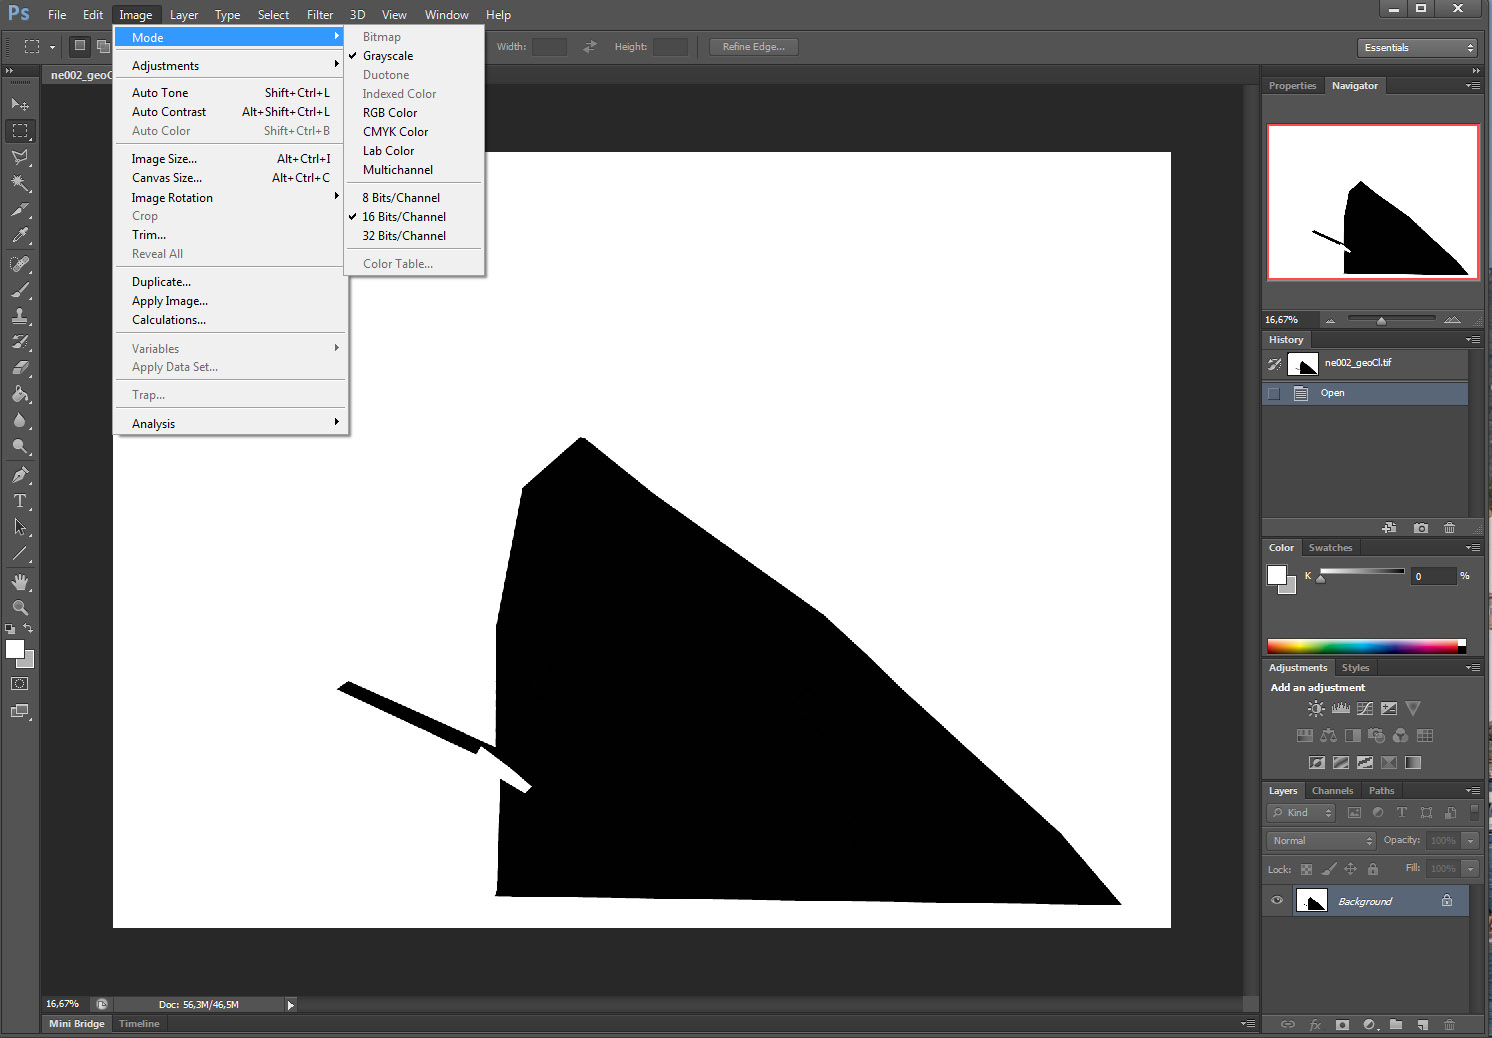This screenshot has width=1492, height=1038.
Task: Hide the Background layer visibility
Action: coord(1276,900)
